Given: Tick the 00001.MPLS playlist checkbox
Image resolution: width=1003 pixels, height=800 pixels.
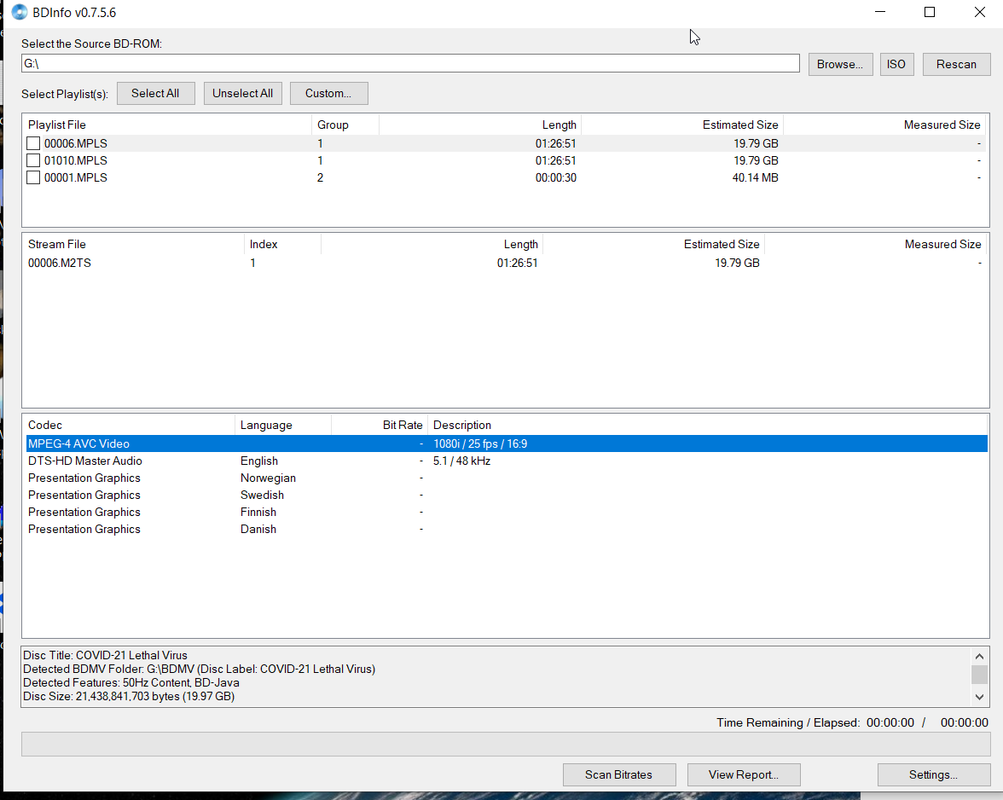Looking at the screenshot, I should [x=33, y=178].
